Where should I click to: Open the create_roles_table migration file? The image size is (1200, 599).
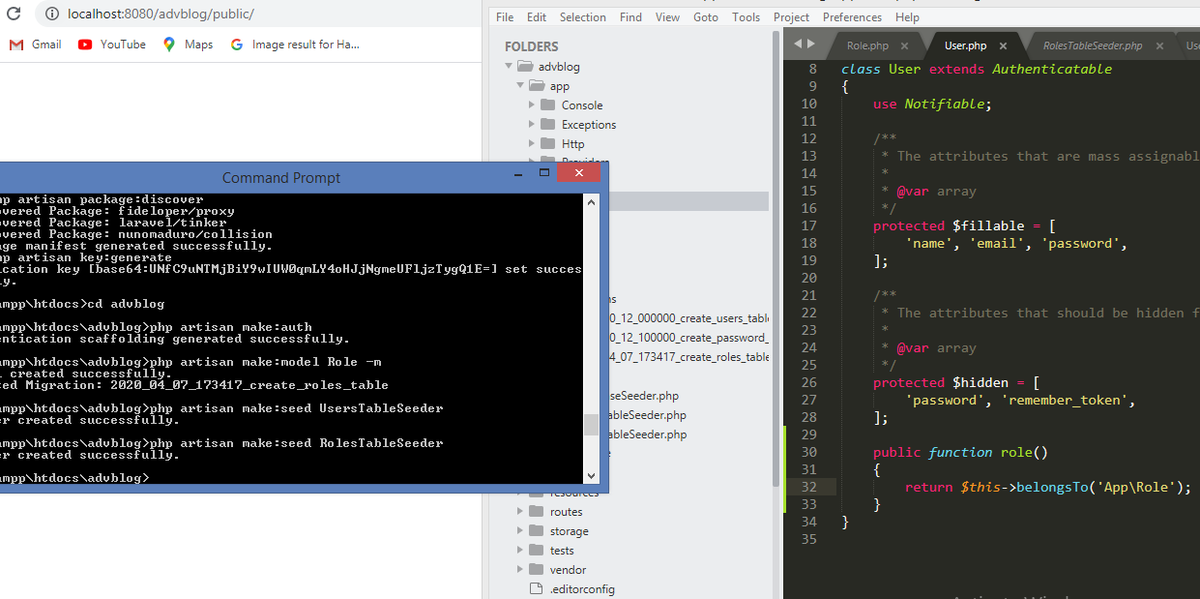pyautogui.click(x=689, y=357)
